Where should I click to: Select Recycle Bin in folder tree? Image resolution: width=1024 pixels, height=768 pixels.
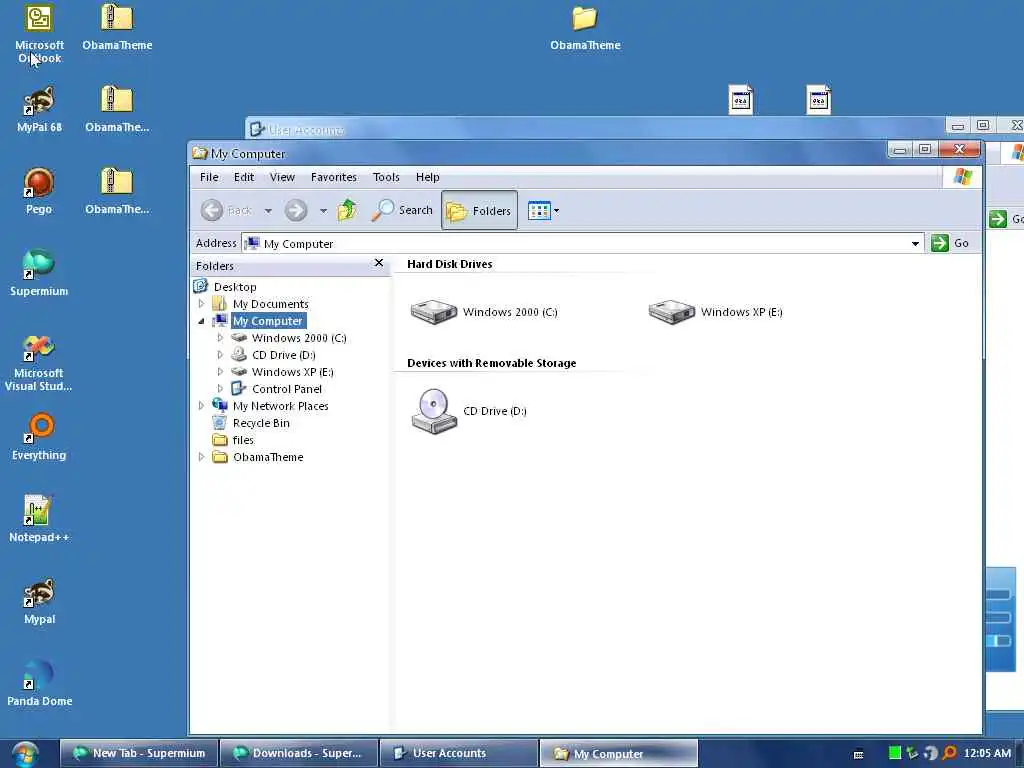261,423
